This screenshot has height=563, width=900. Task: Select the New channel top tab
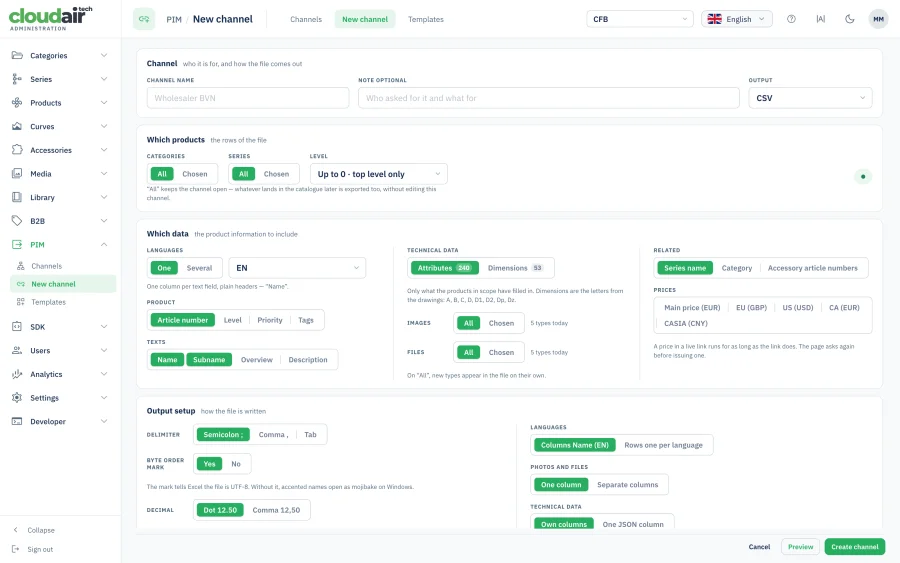tap(365, 19)
